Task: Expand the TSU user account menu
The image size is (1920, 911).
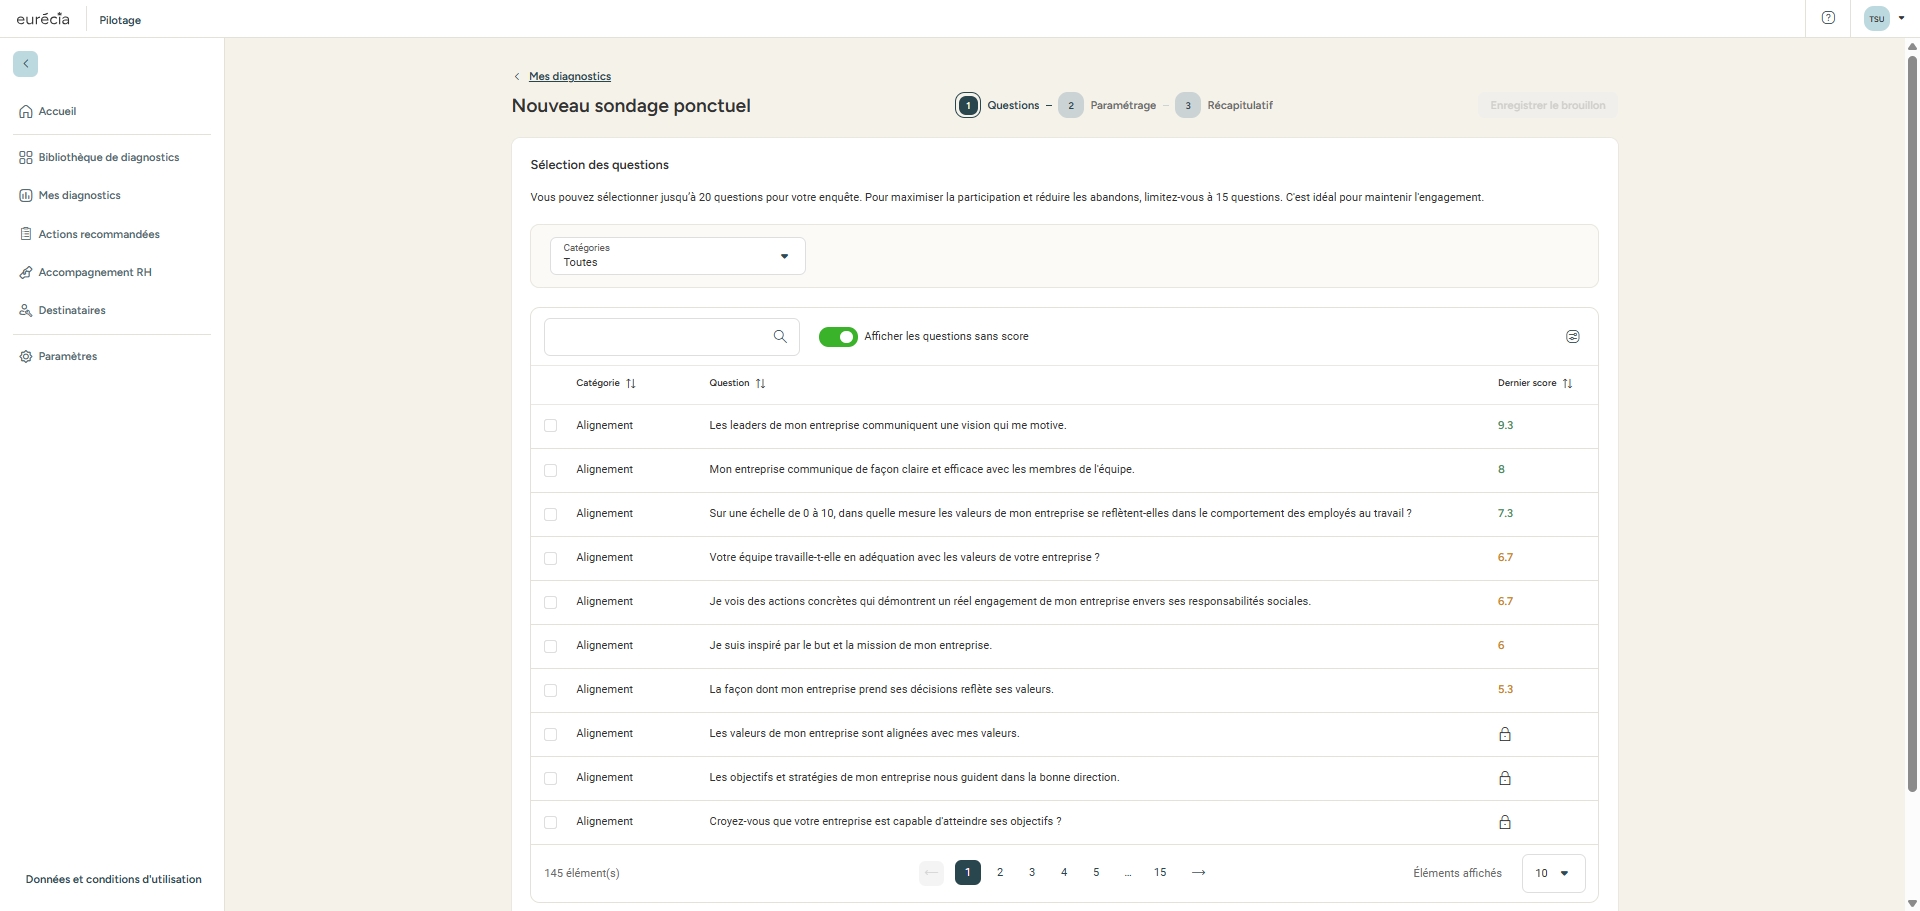Action: click(x=1885, y=18)
